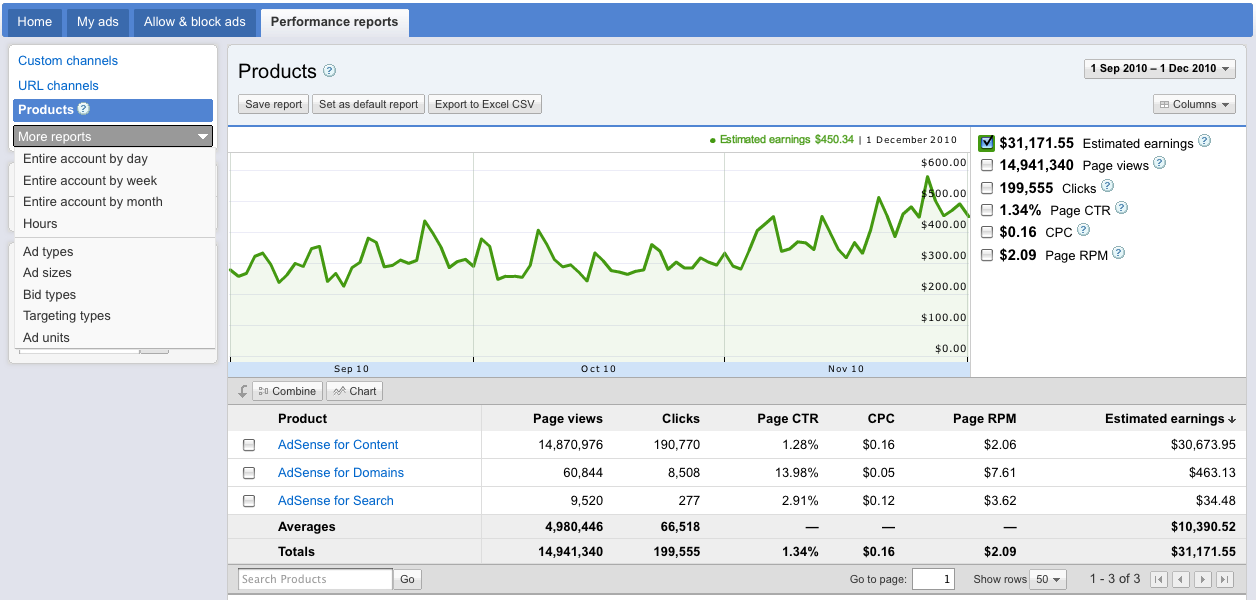The height and width of the screenshot is (600, 1256).
Task: Open Custom channels link
Action: [x=68, y=61]
